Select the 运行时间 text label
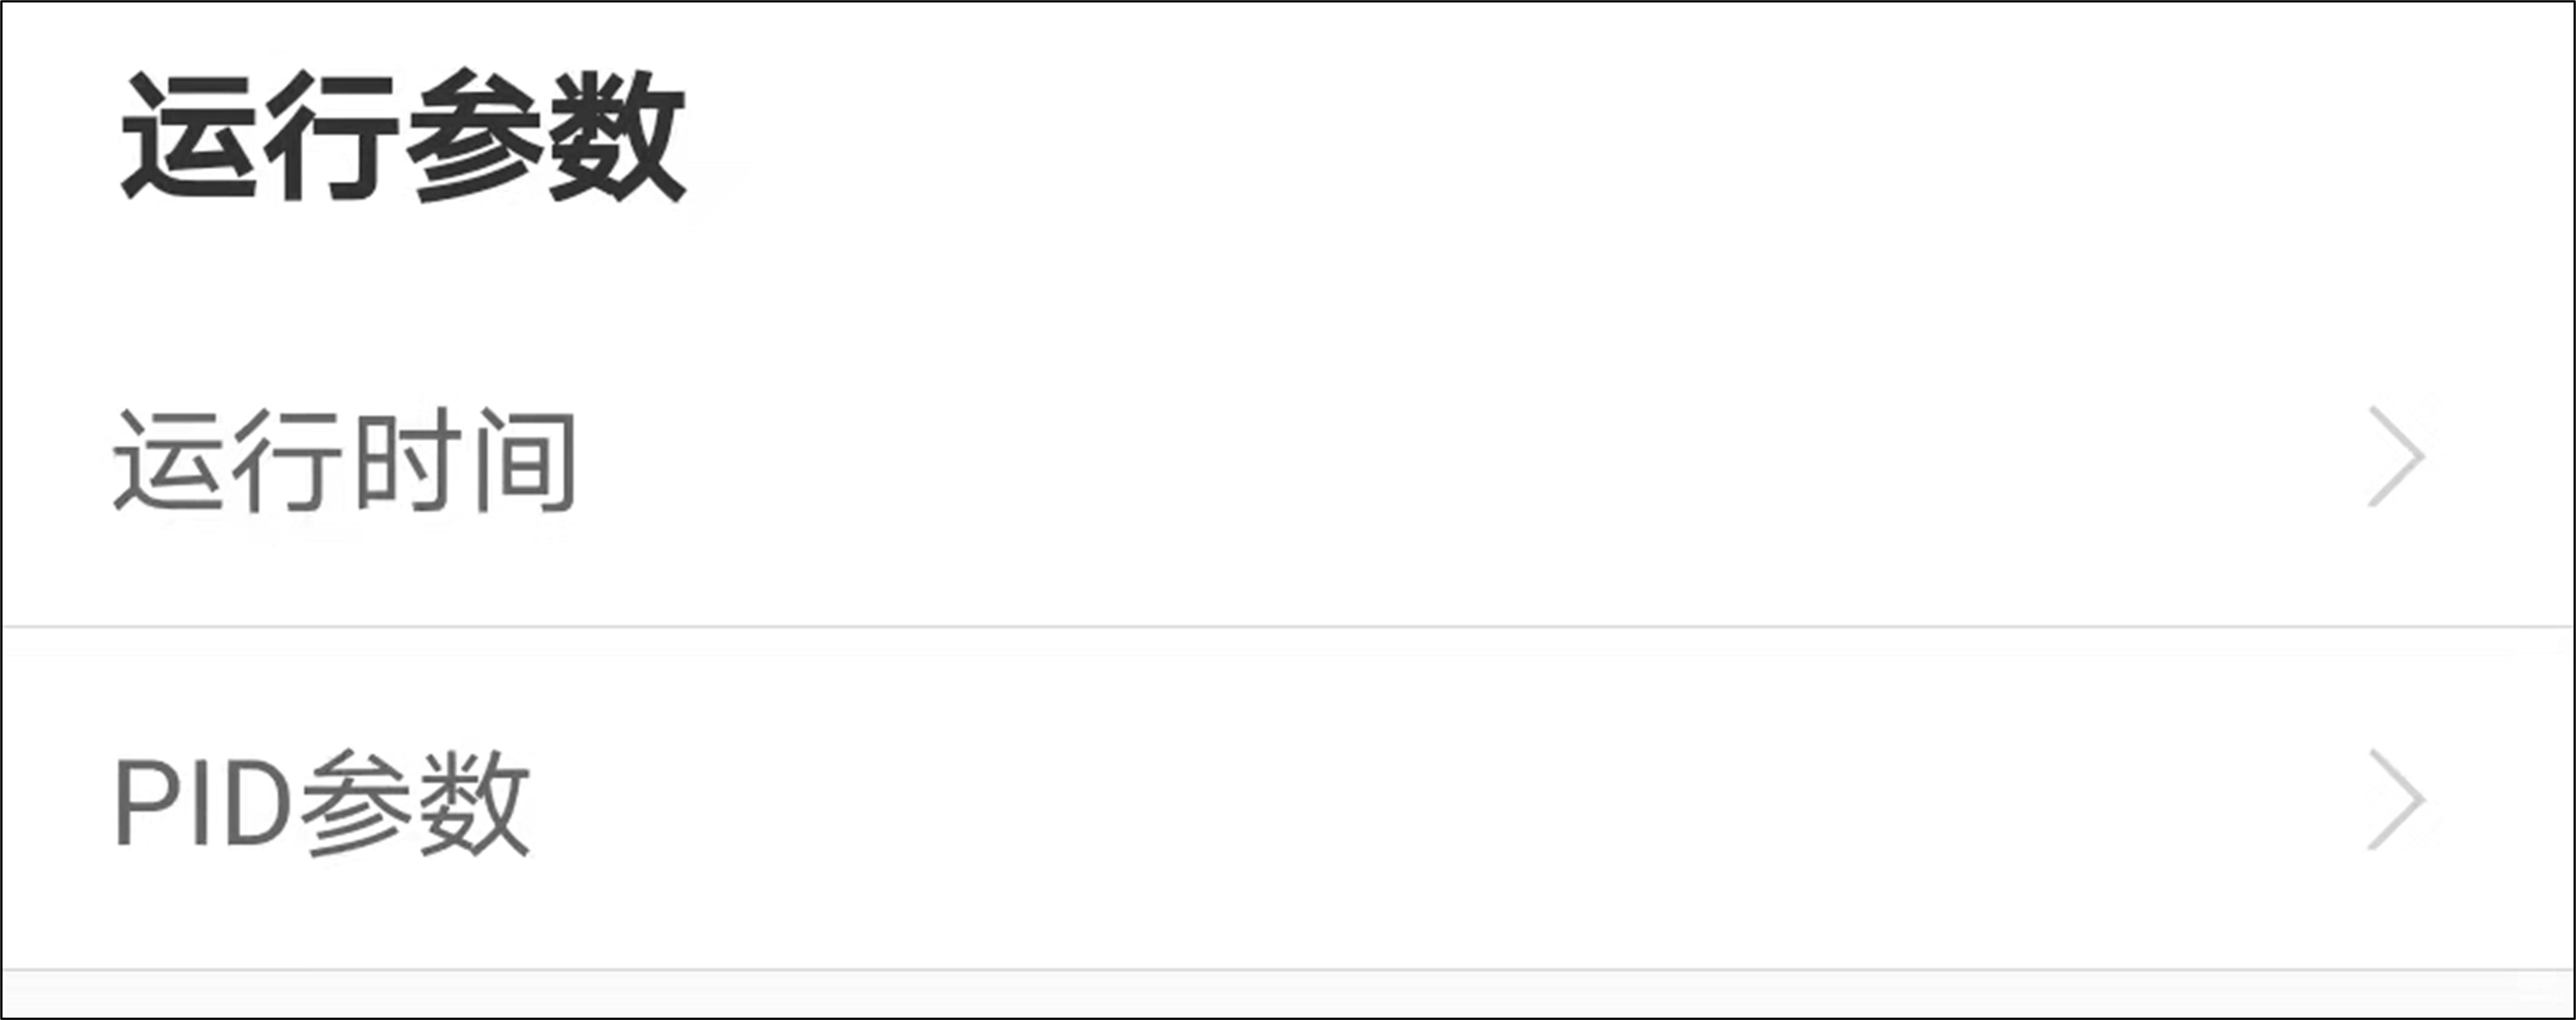Viewport: 2576px width, 1020px height. [x=345, y=460]
